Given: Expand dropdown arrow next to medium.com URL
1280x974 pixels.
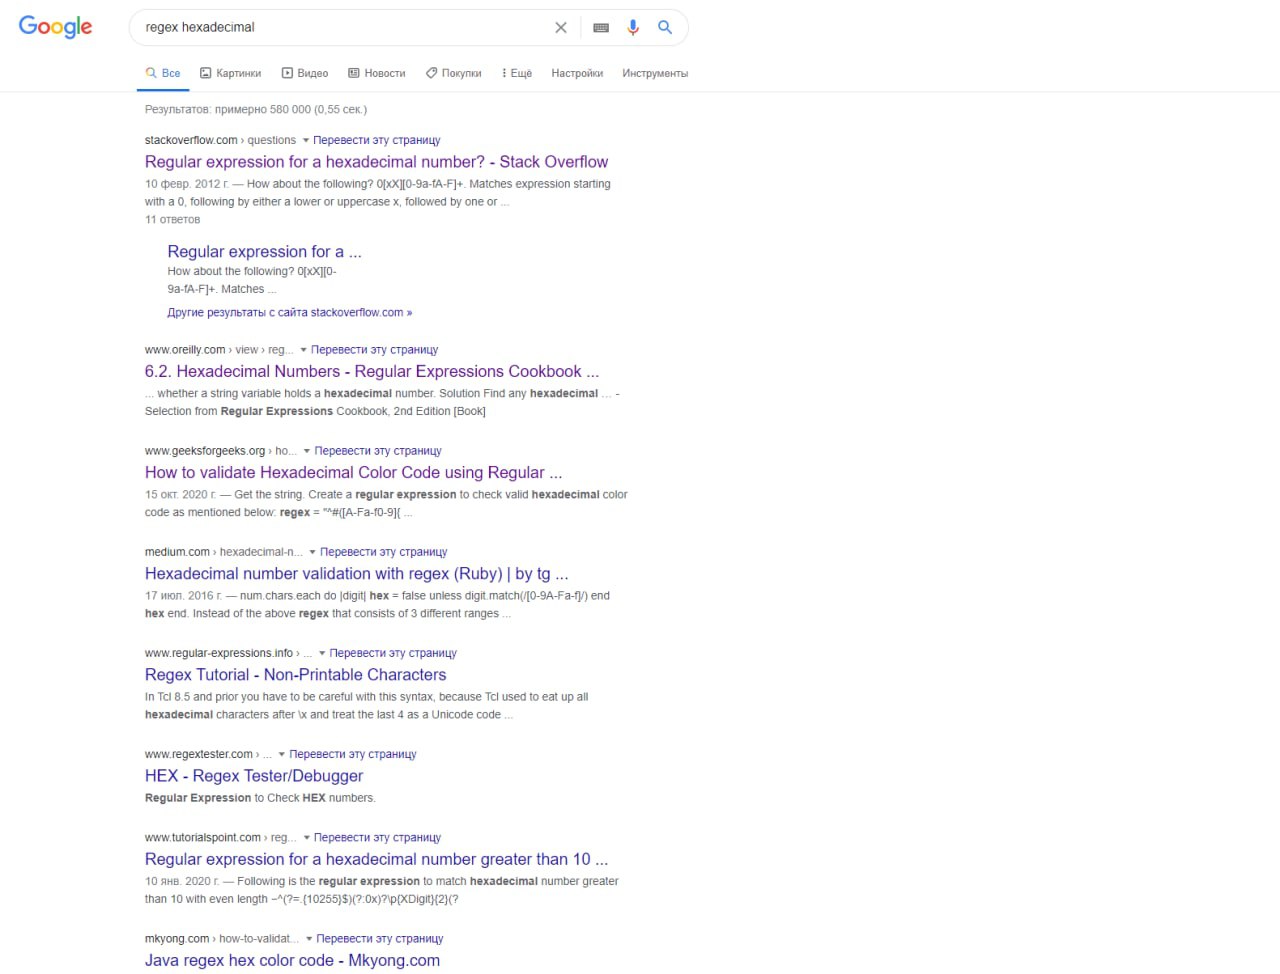Looking at the screenshot, I should [313, 553].
